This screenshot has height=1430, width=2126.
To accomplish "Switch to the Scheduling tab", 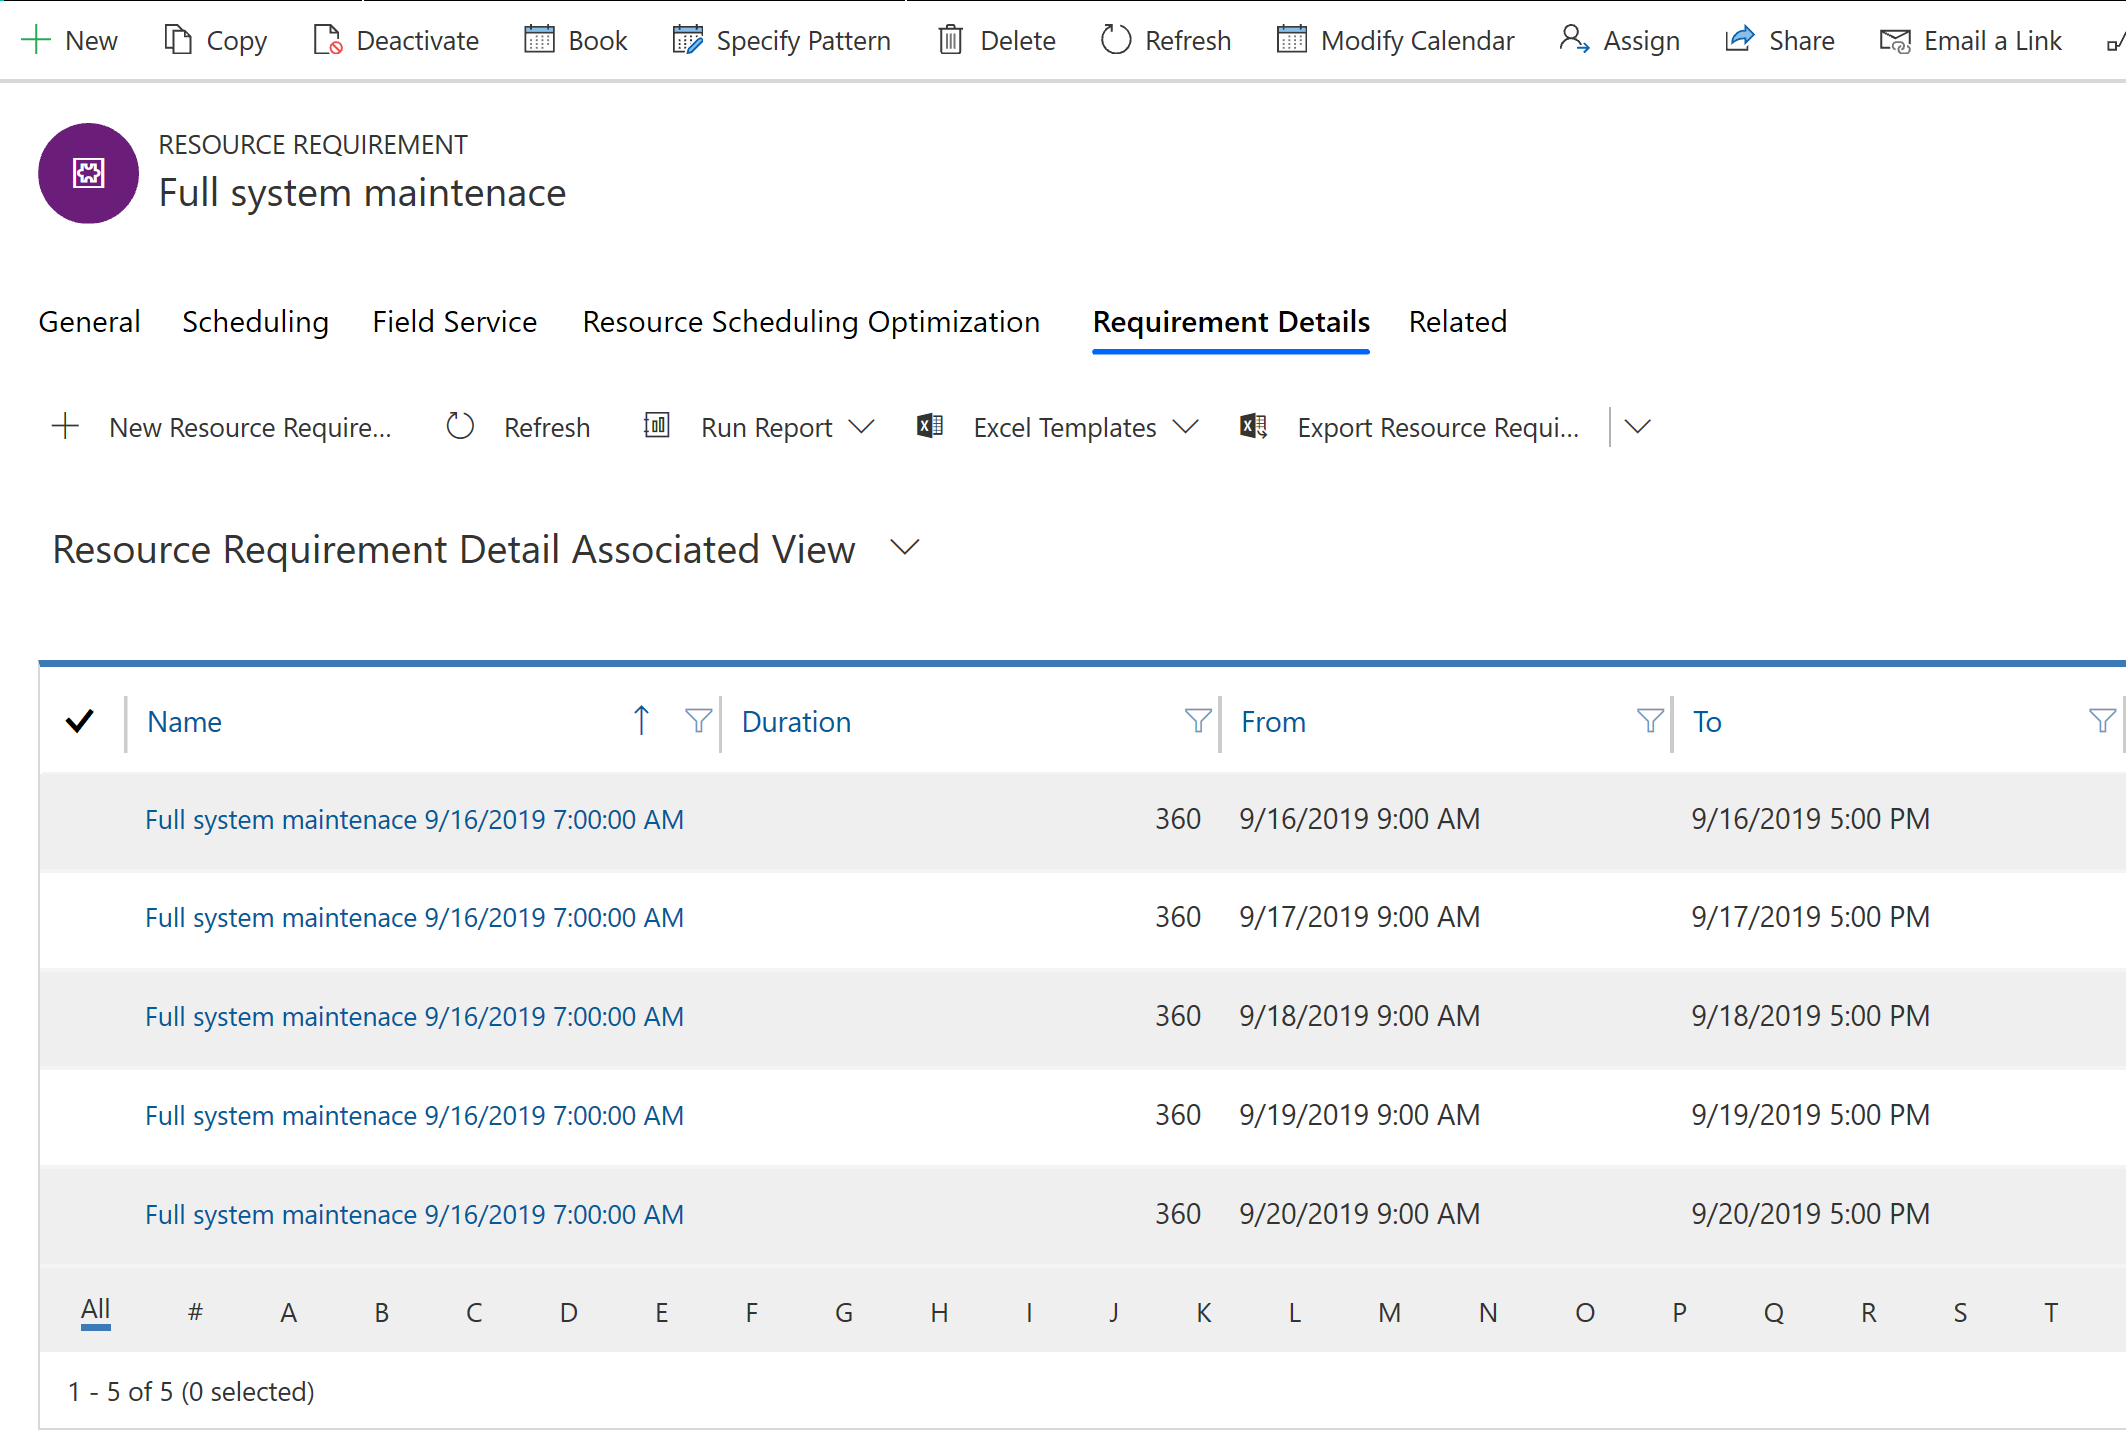I will 255,321.
